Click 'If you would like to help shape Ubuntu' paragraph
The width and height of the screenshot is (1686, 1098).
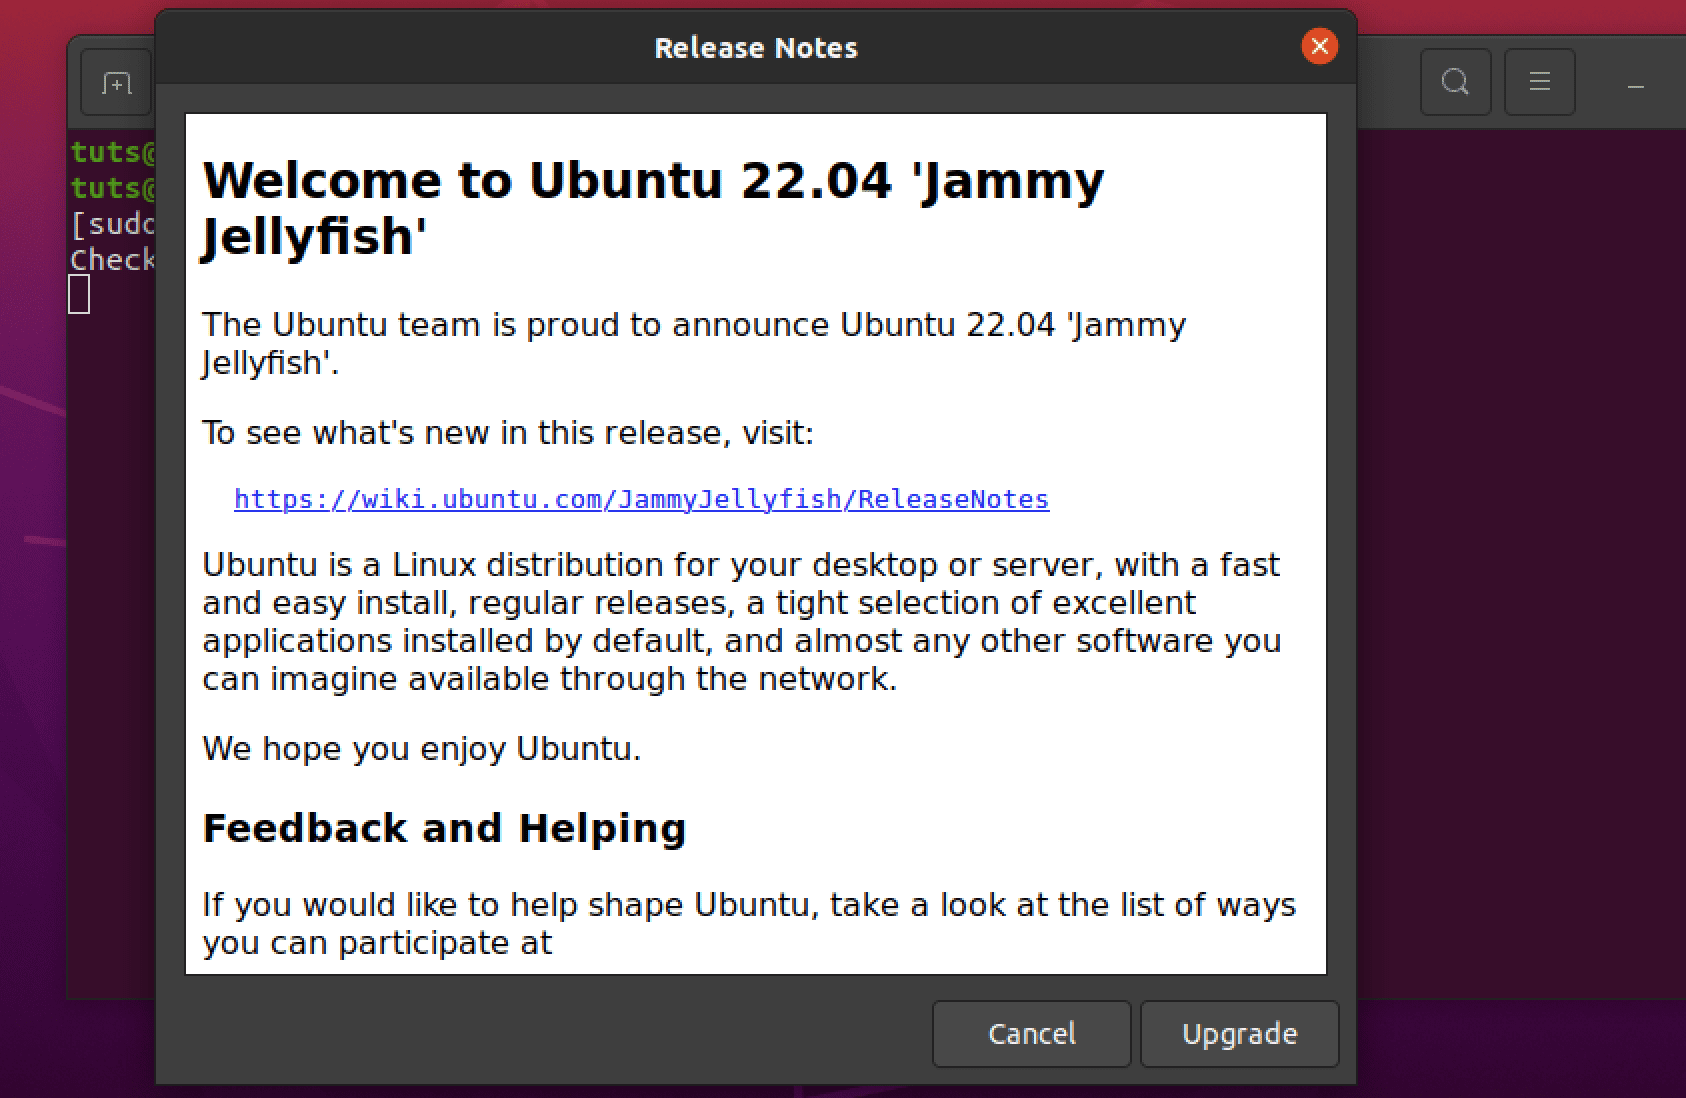coord(749,923)
